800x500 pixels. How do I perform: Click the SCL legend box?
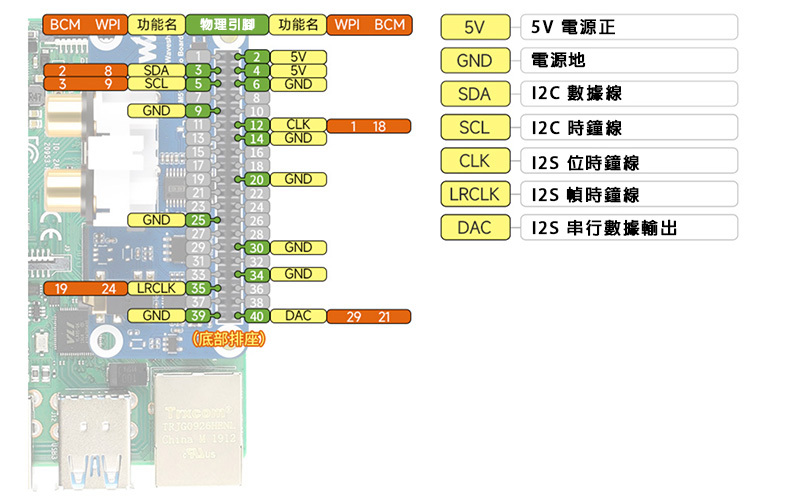tap(476, 128)
